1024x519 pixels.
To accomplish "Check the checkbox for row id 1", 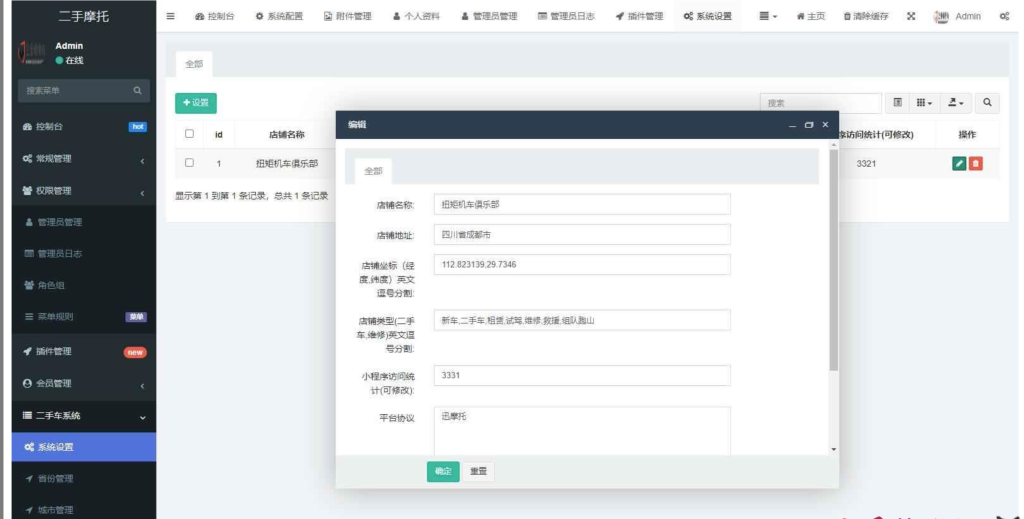I will 189,163.
